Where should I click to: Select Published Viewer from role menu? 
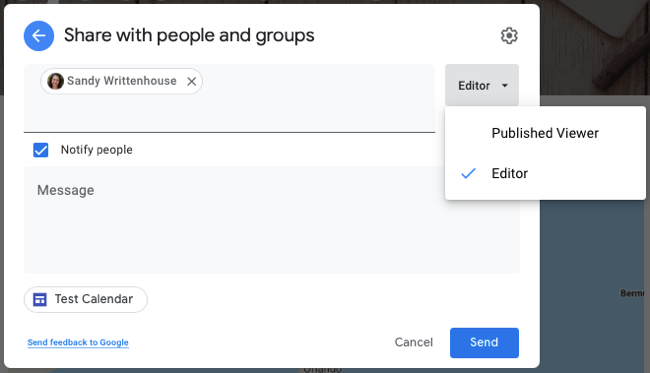(545, 133)
